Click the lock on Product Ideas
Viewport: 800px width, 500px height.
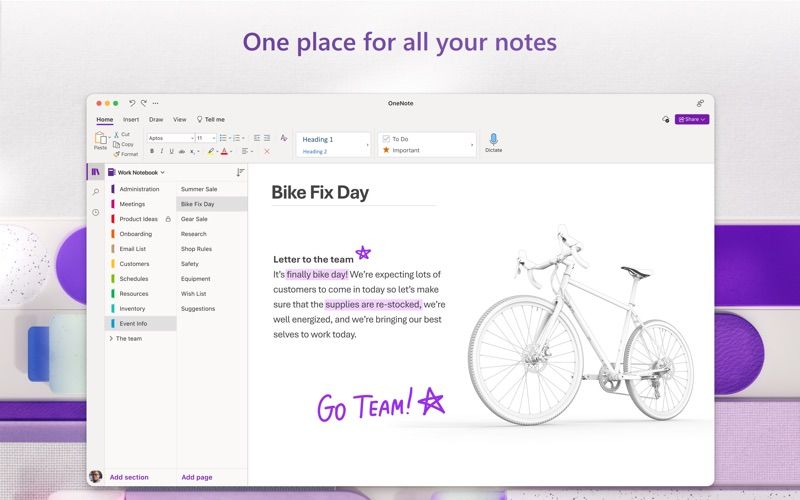pos(168,219)
